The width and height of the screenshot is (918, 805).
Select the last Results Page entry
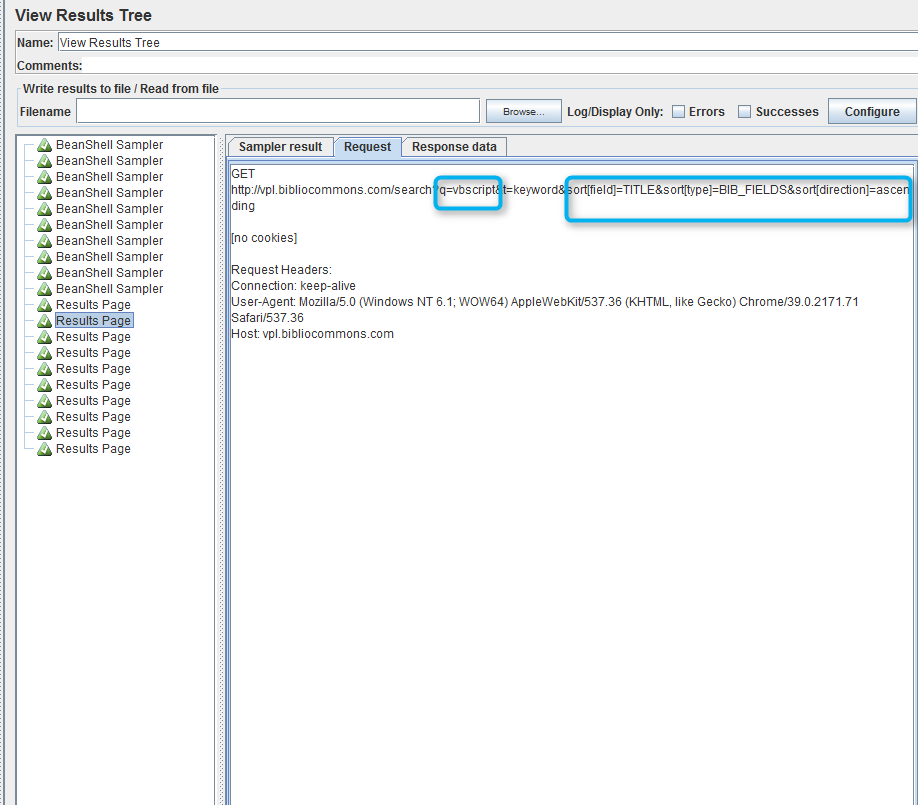(94, 449)
